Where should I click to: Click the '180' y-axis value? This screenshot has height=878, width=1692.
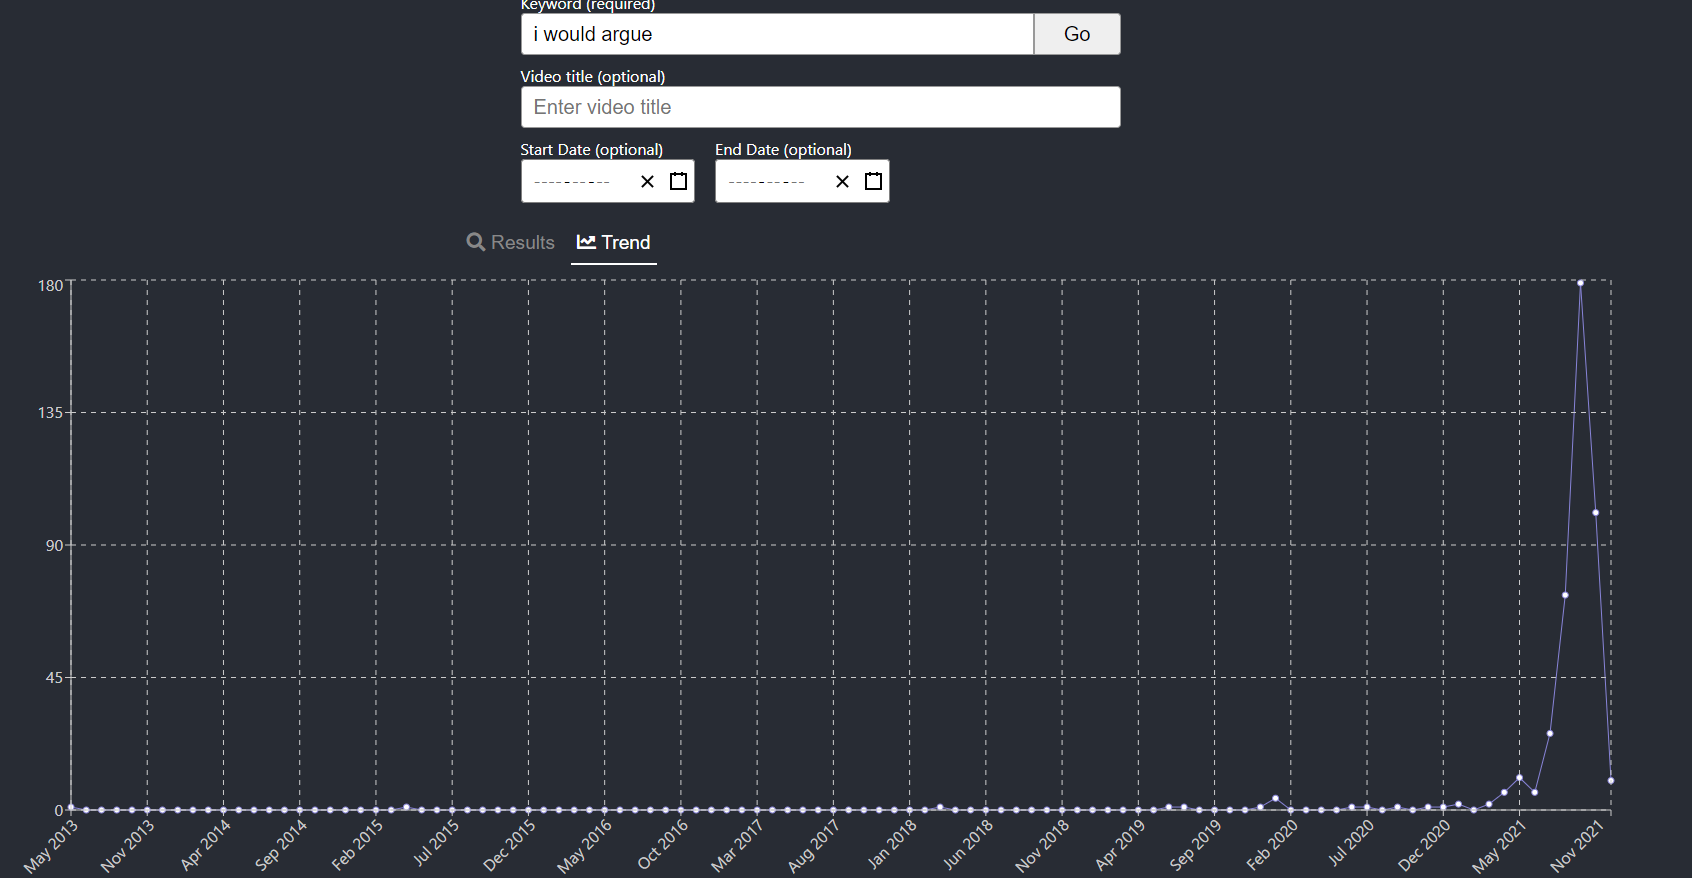click(x=50, y=286)
